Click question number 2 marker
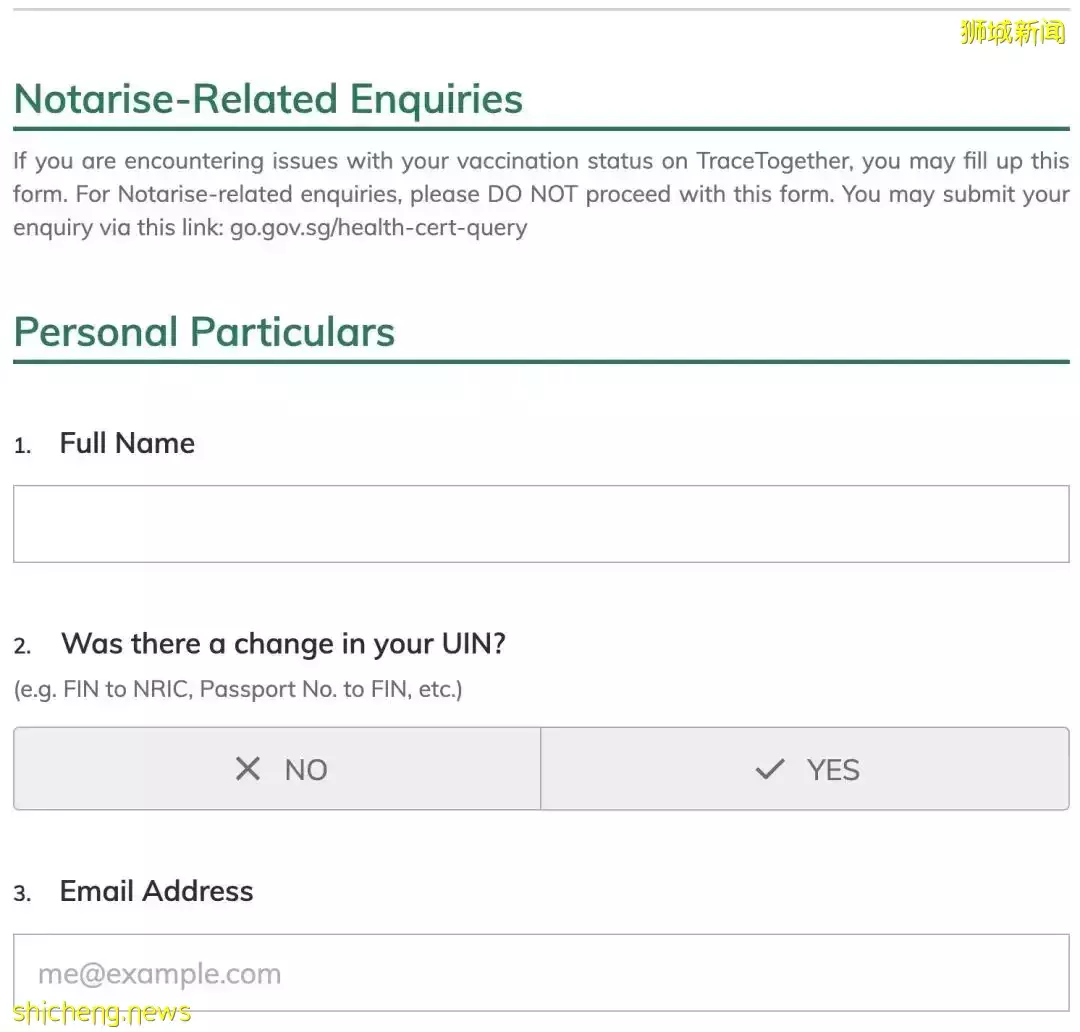 pos(22,647)
